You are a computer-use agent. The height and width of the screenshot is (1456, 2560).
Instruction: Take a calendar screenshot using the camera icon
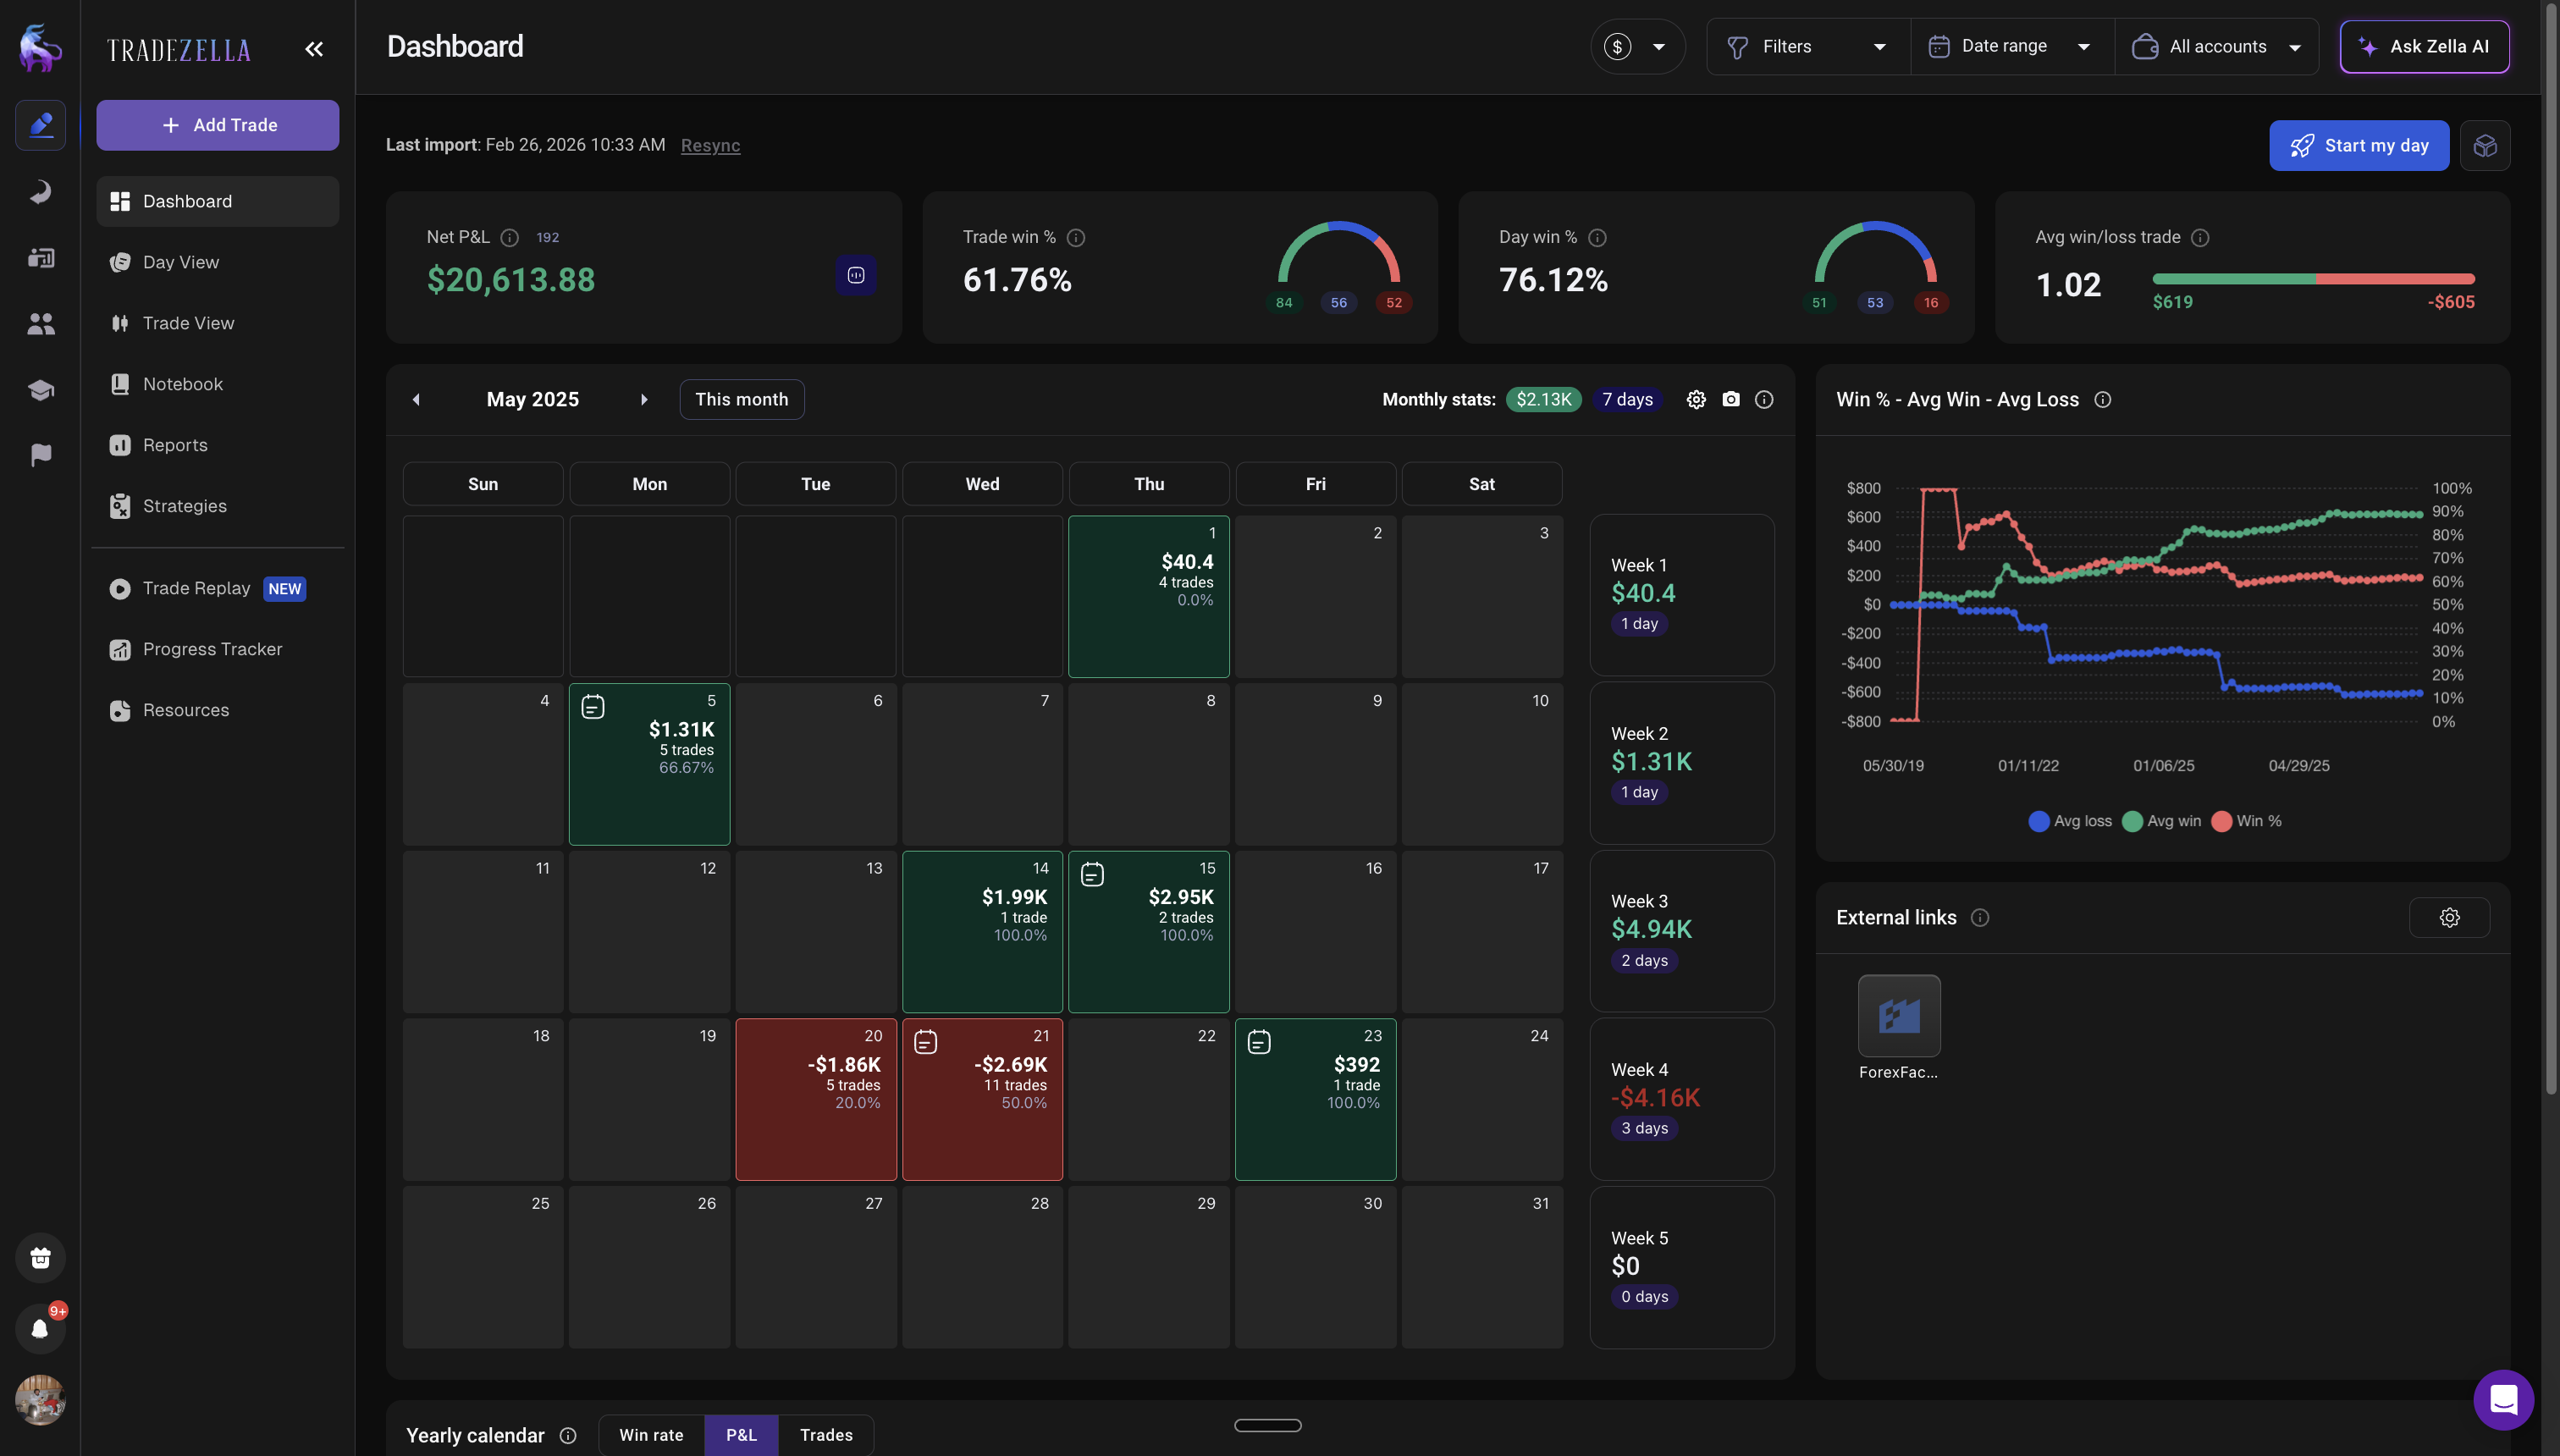pos(1731,398)
